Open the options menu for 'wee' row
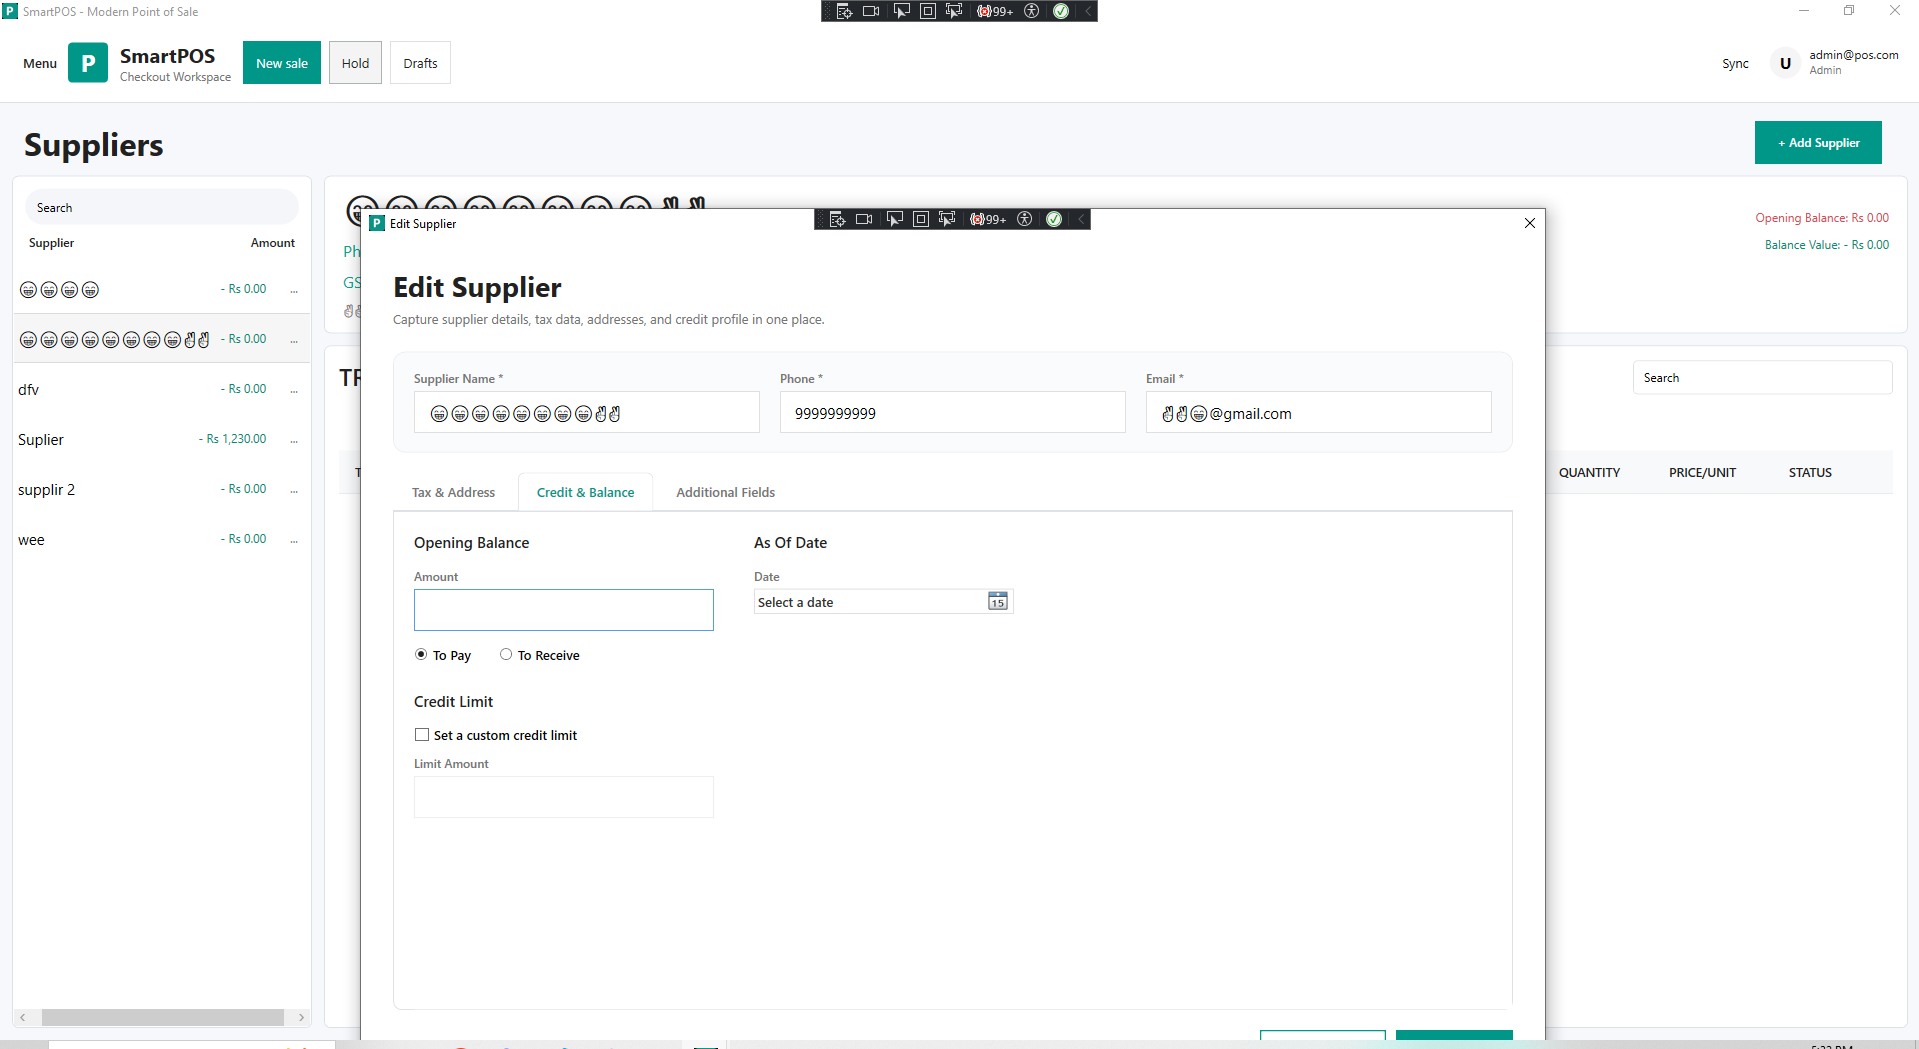The image size is (1919, 1049). [294, 540]
